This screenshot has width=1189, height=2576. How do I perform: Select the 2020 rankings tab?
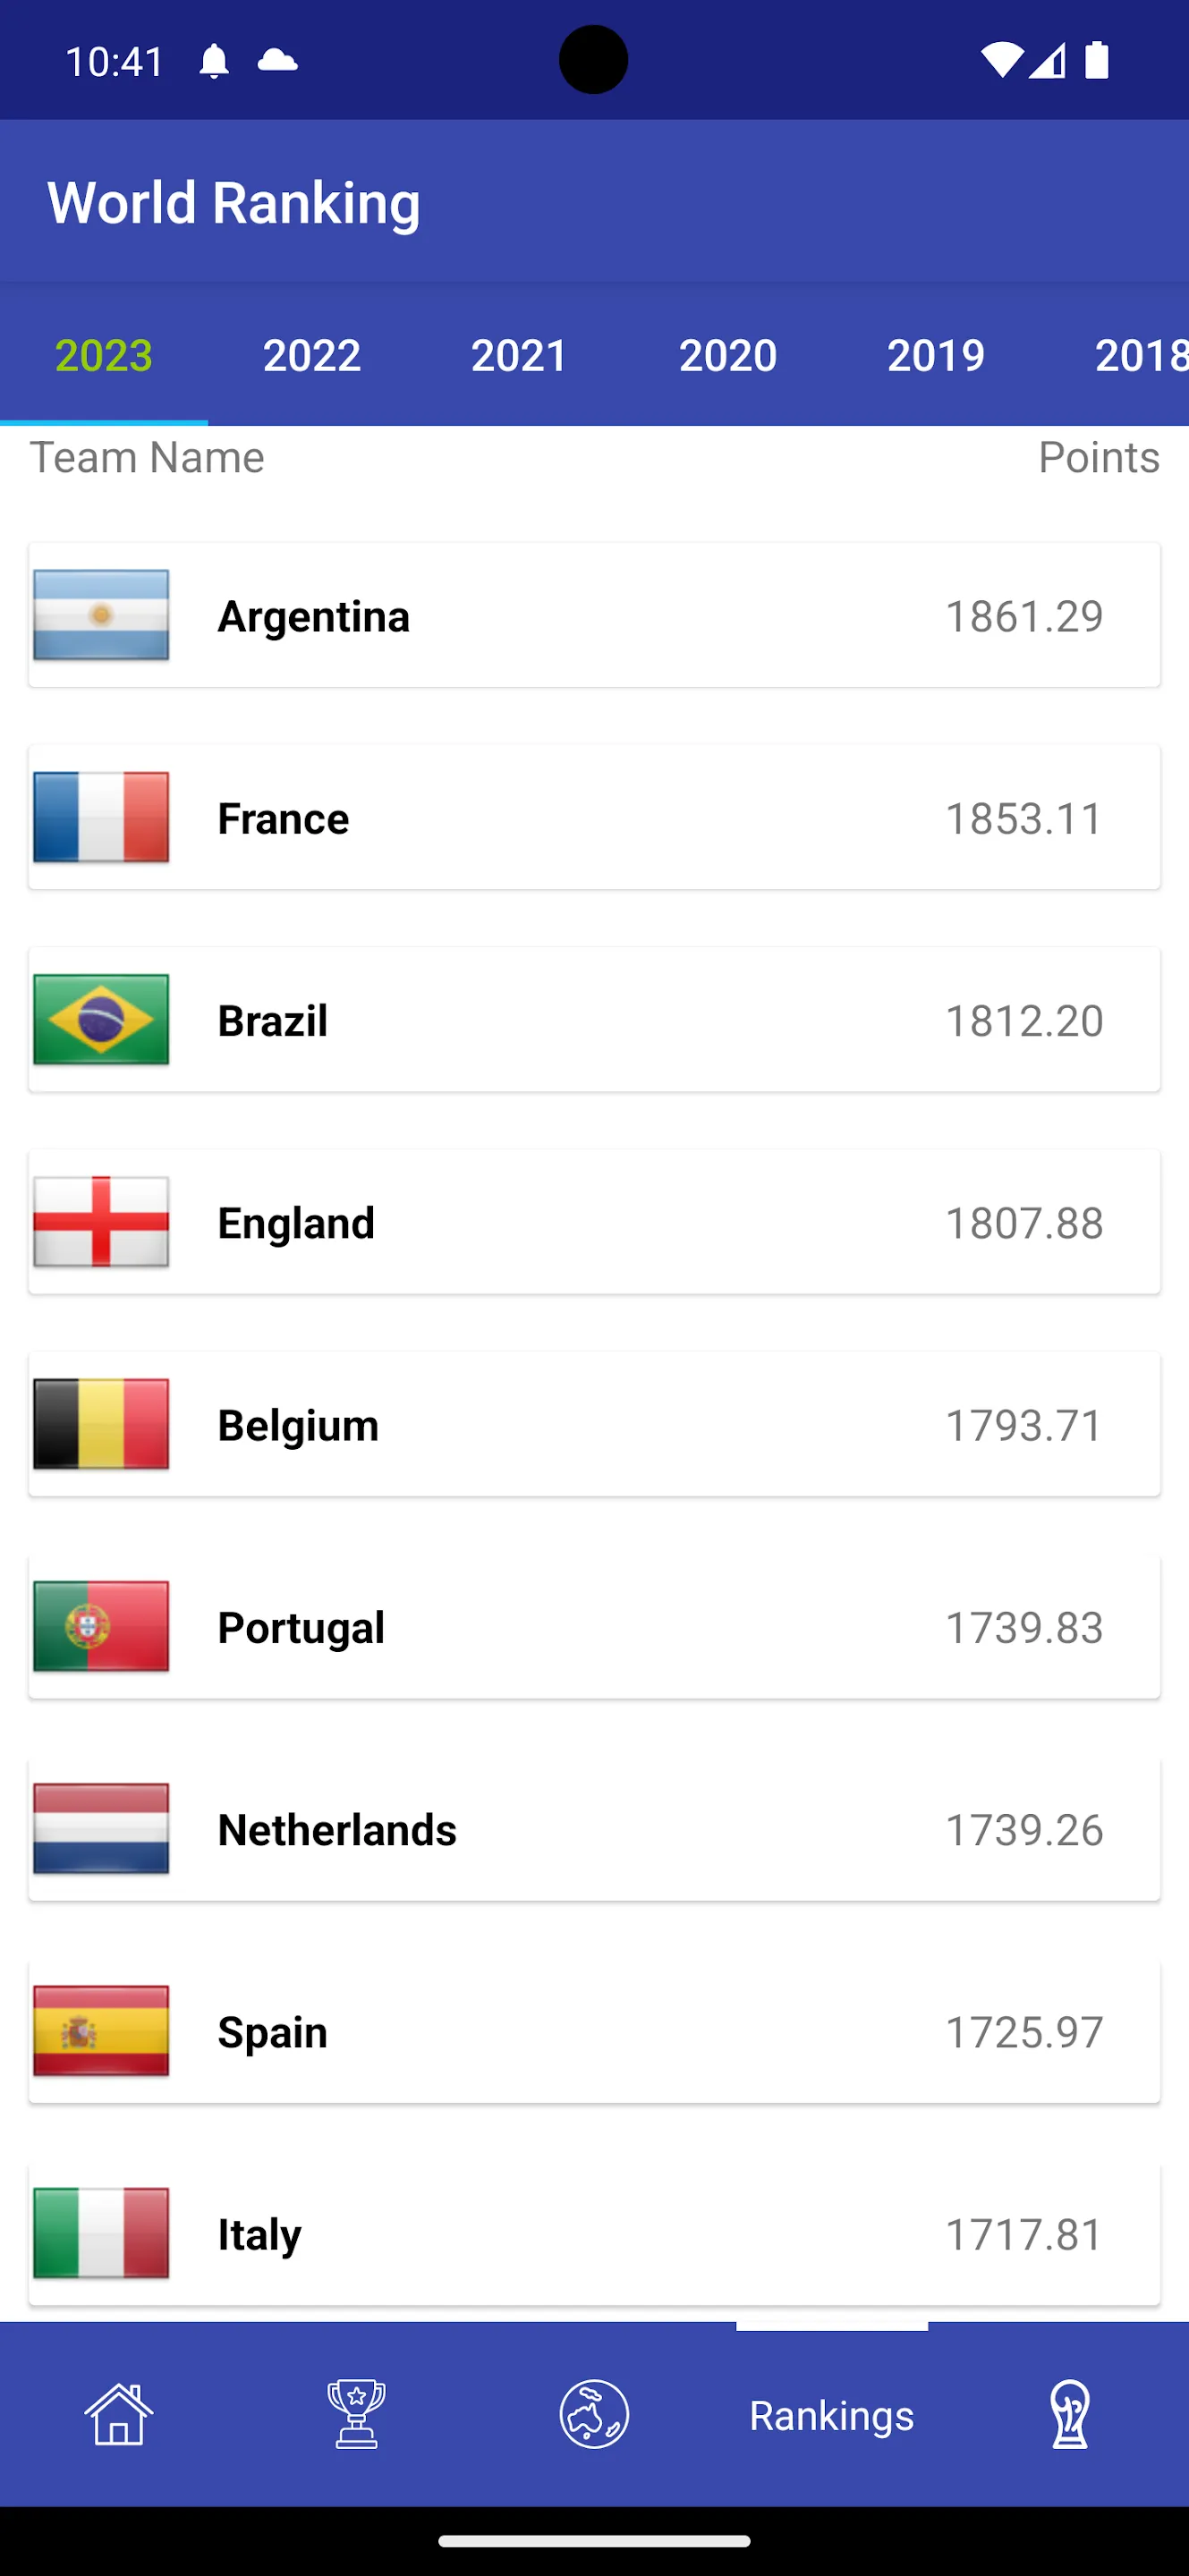pos(728,355)
